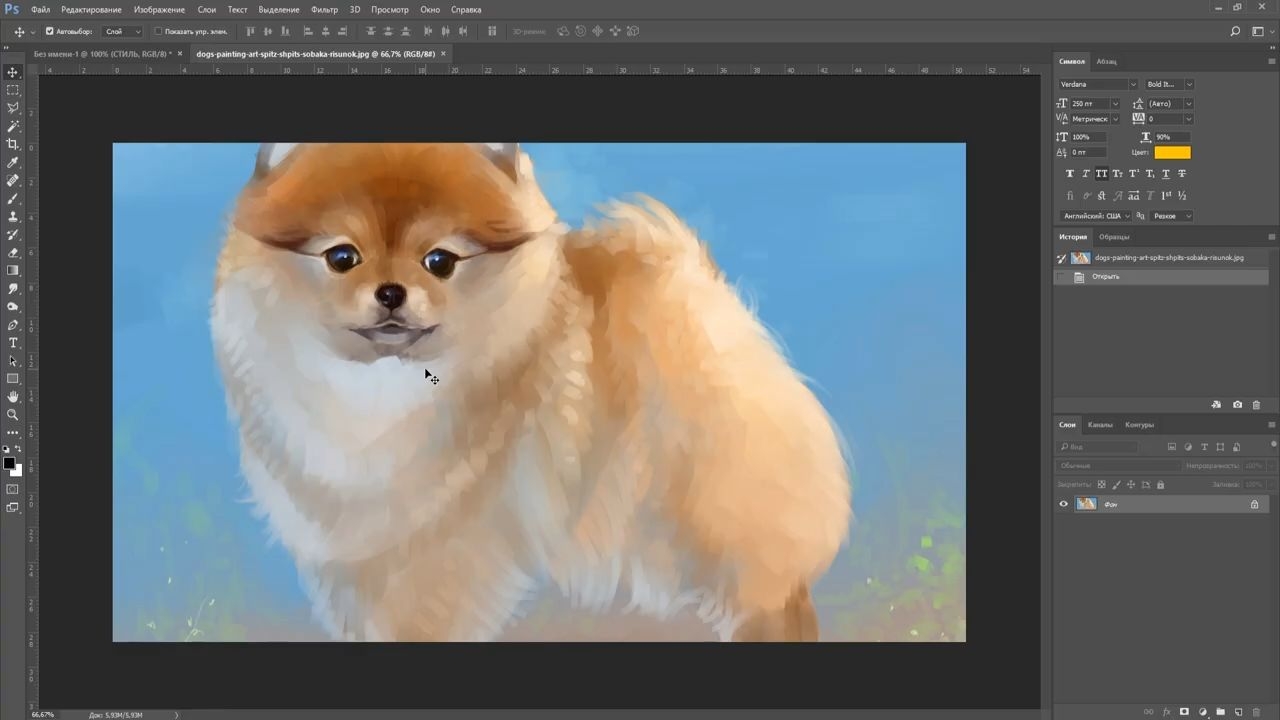Click the zoom level 66,67% field
The height and width of the screenshot is (720, 1280).
[43, 715]
